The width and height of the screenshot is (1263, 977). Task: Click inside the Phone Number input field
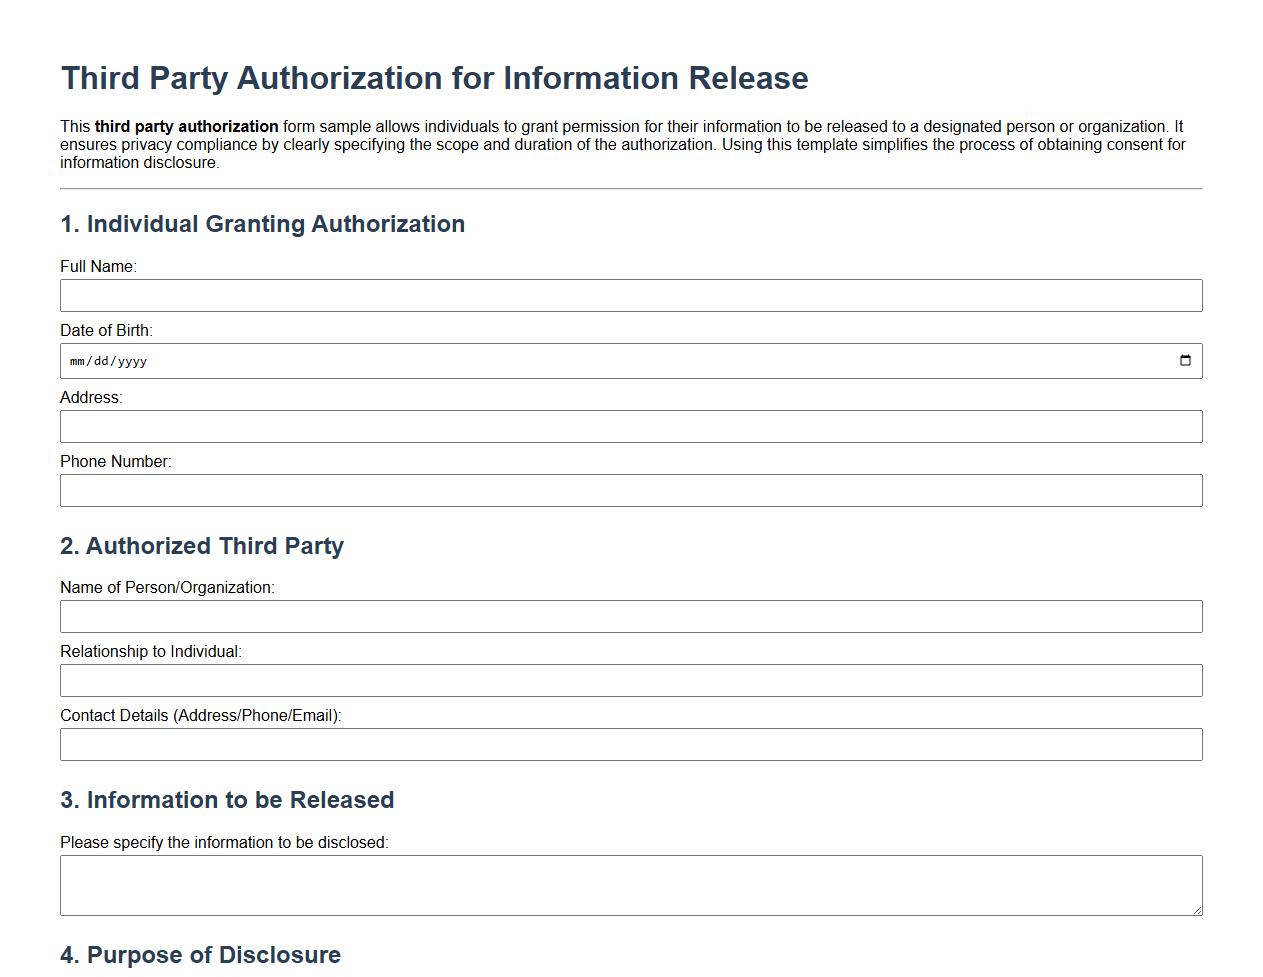pyautogui.click(x=630, y=490)
